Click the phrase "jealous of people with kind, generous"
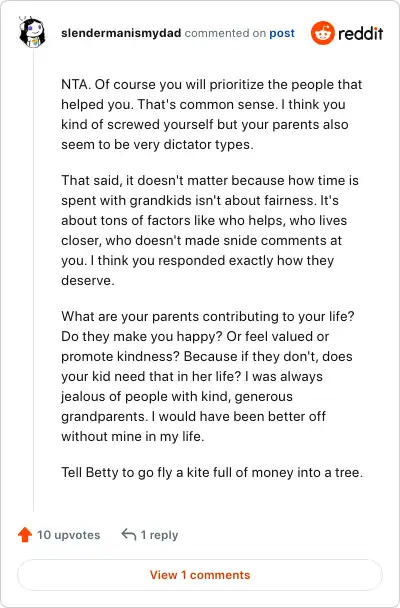The height and width of the screenshot is (608, 400). click(x=177, y=397)
